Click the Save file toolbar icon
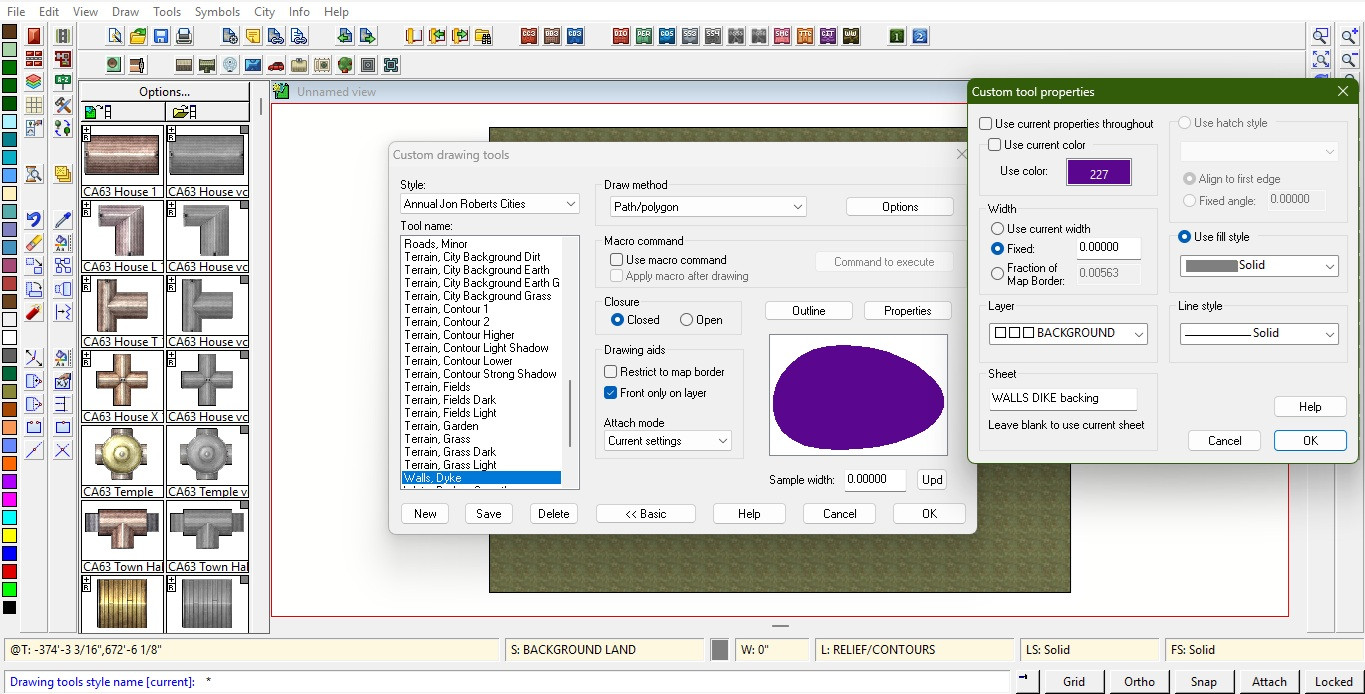1365x694 pixels. point(161,36)
